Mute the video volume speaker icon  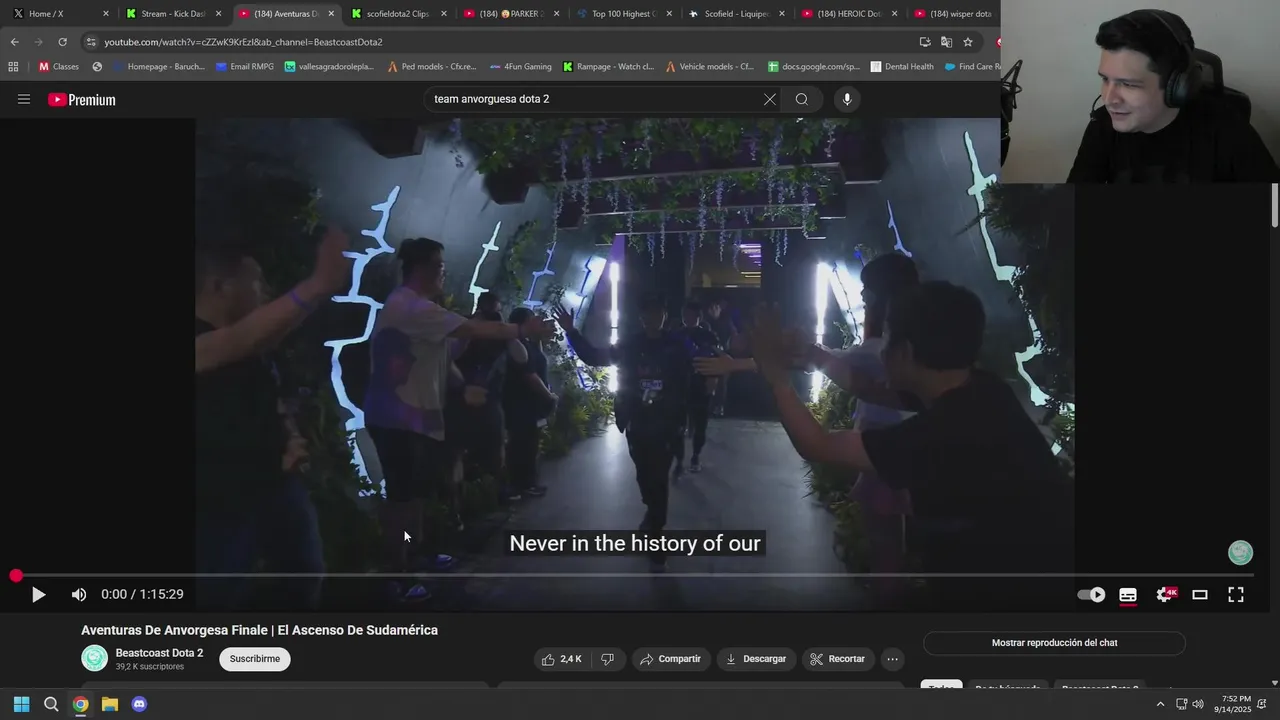point(79,595)
